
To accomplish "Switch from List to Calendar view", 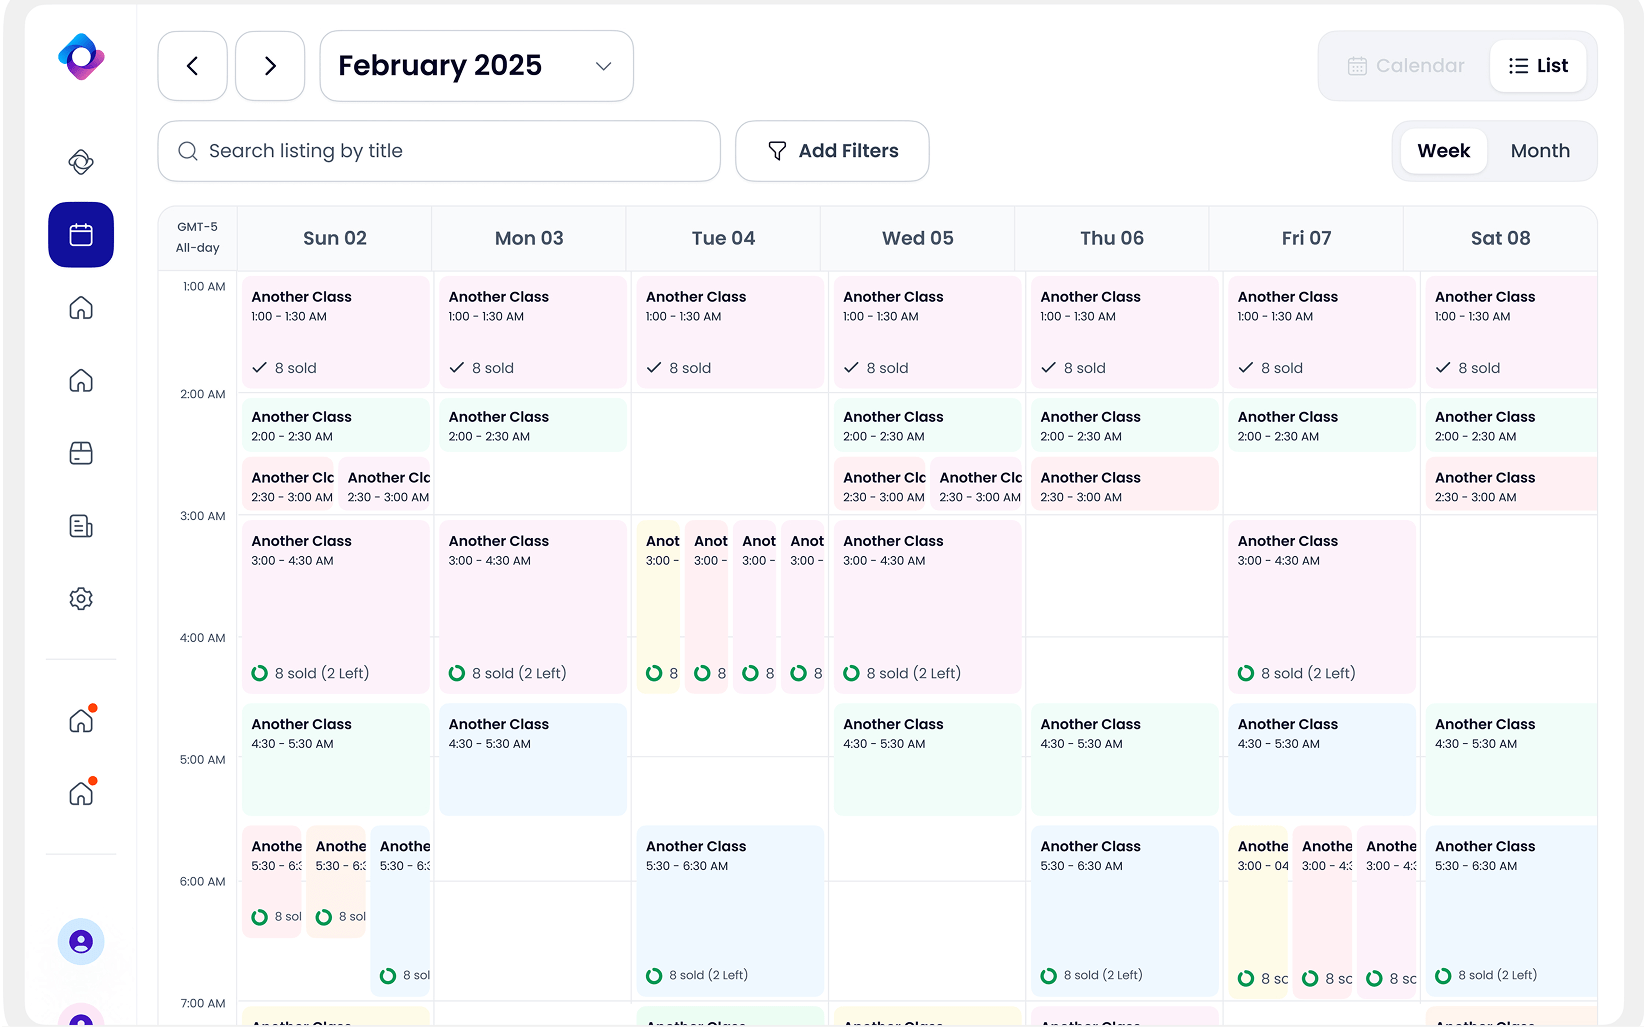I will (x=1405, y=65).
